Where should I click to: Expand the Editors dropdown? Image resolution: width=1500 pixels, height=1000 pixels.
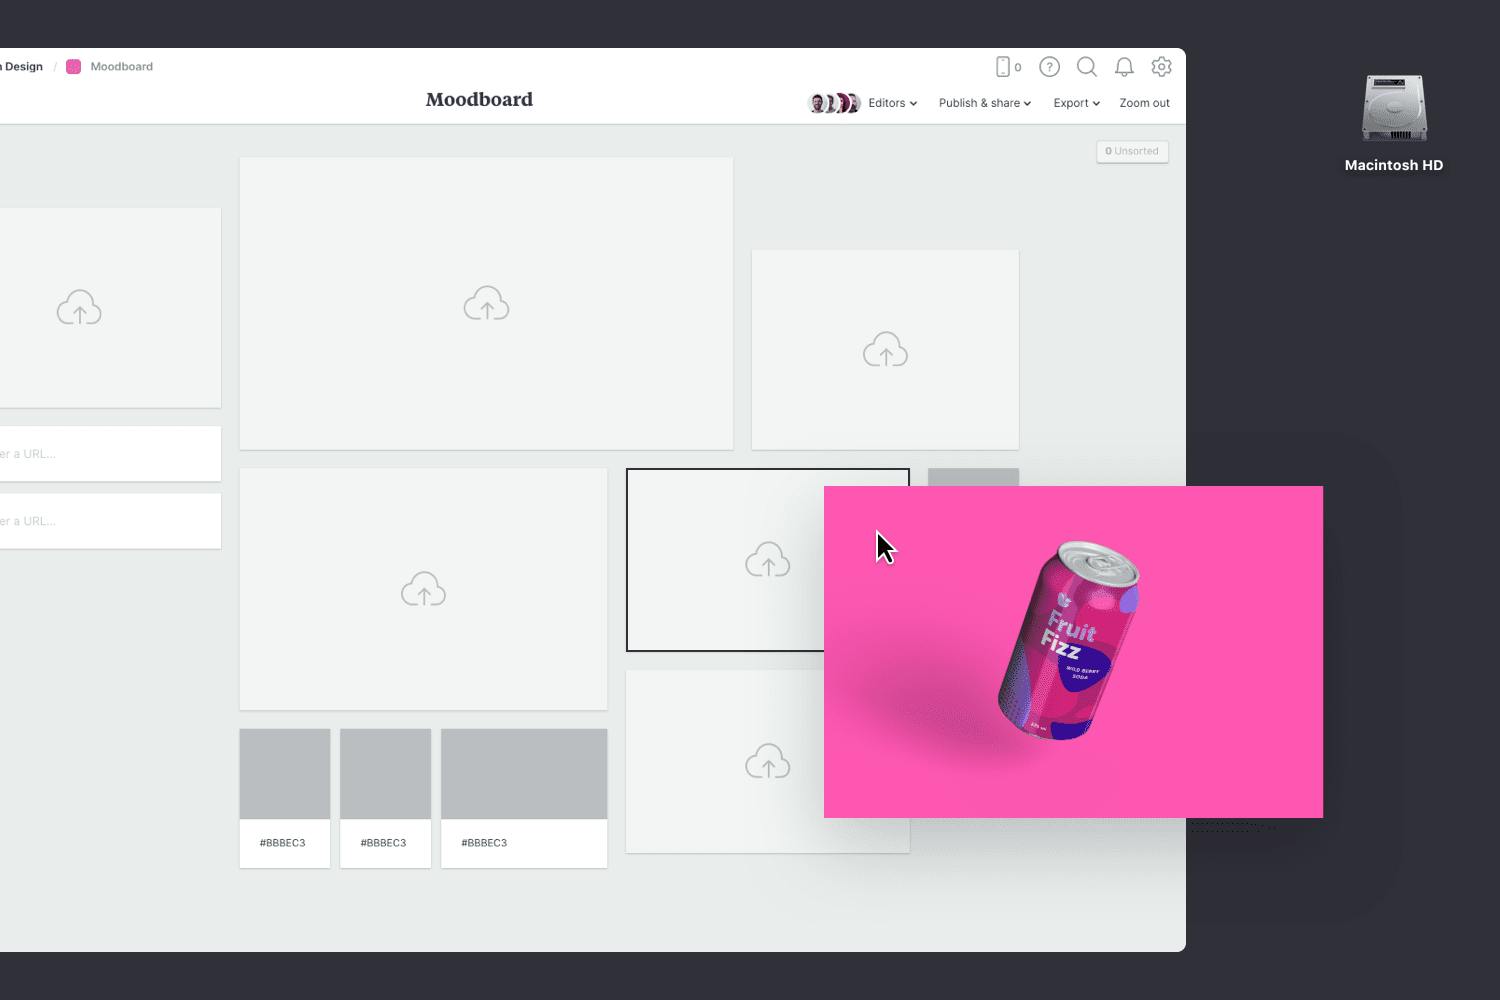pyautogui.click(x=891, y=103)
